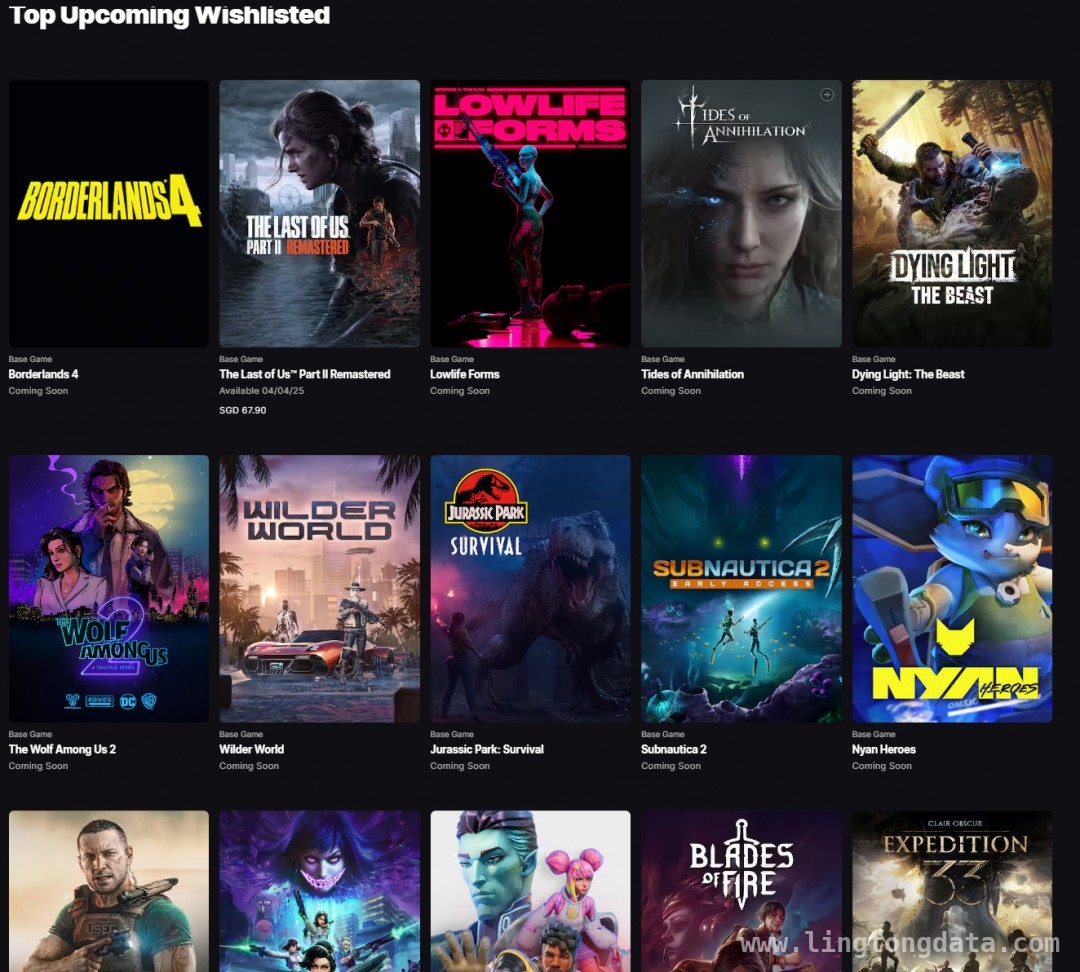The width and height of the screenshot is (1080, 972).
Task: Click Coming Soon under Borderlands 4
Action: click(38, 391)
